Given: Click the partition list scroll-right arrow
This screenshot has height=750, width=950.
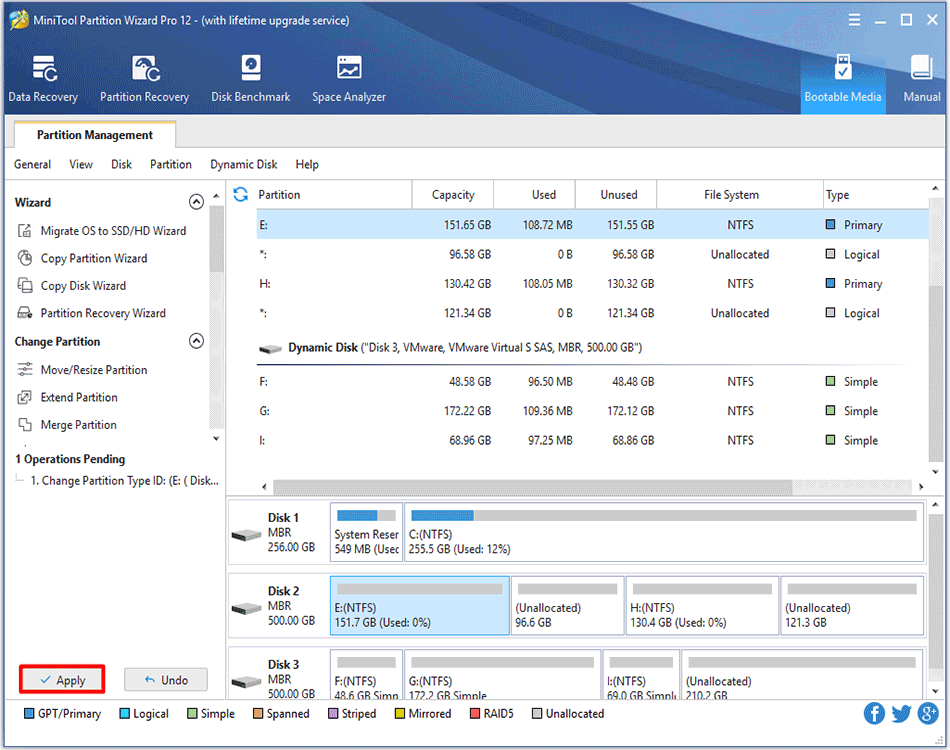Looking at the screenshot, I should click(921, 486).
